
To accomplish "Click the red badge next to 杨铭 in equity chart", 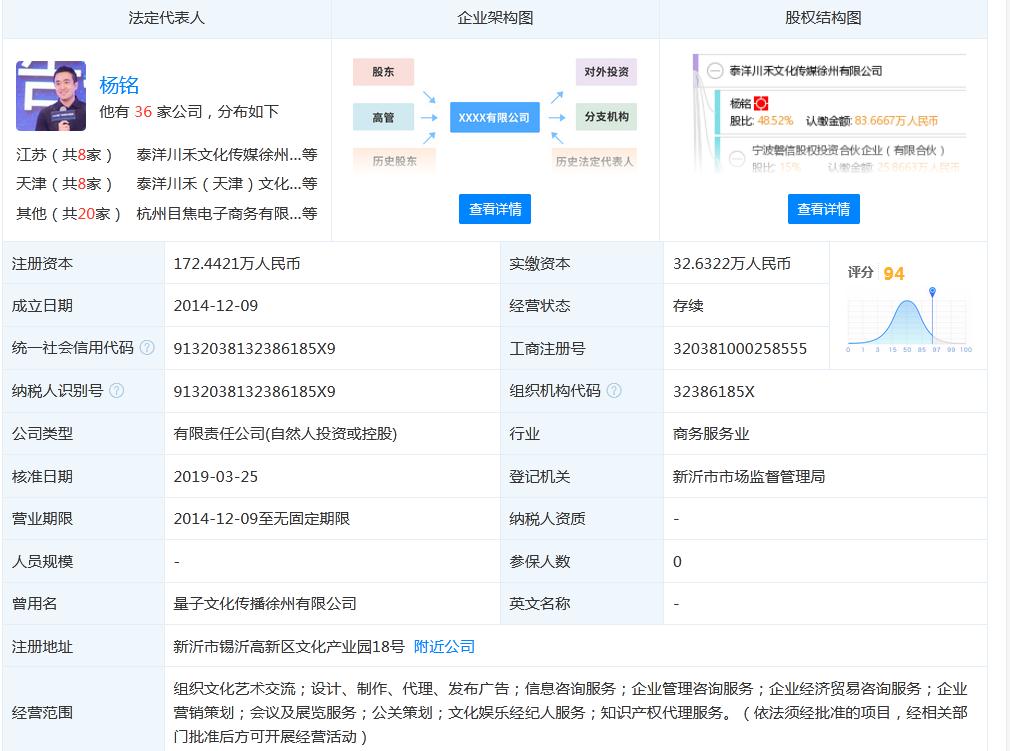I will [761, 103].
